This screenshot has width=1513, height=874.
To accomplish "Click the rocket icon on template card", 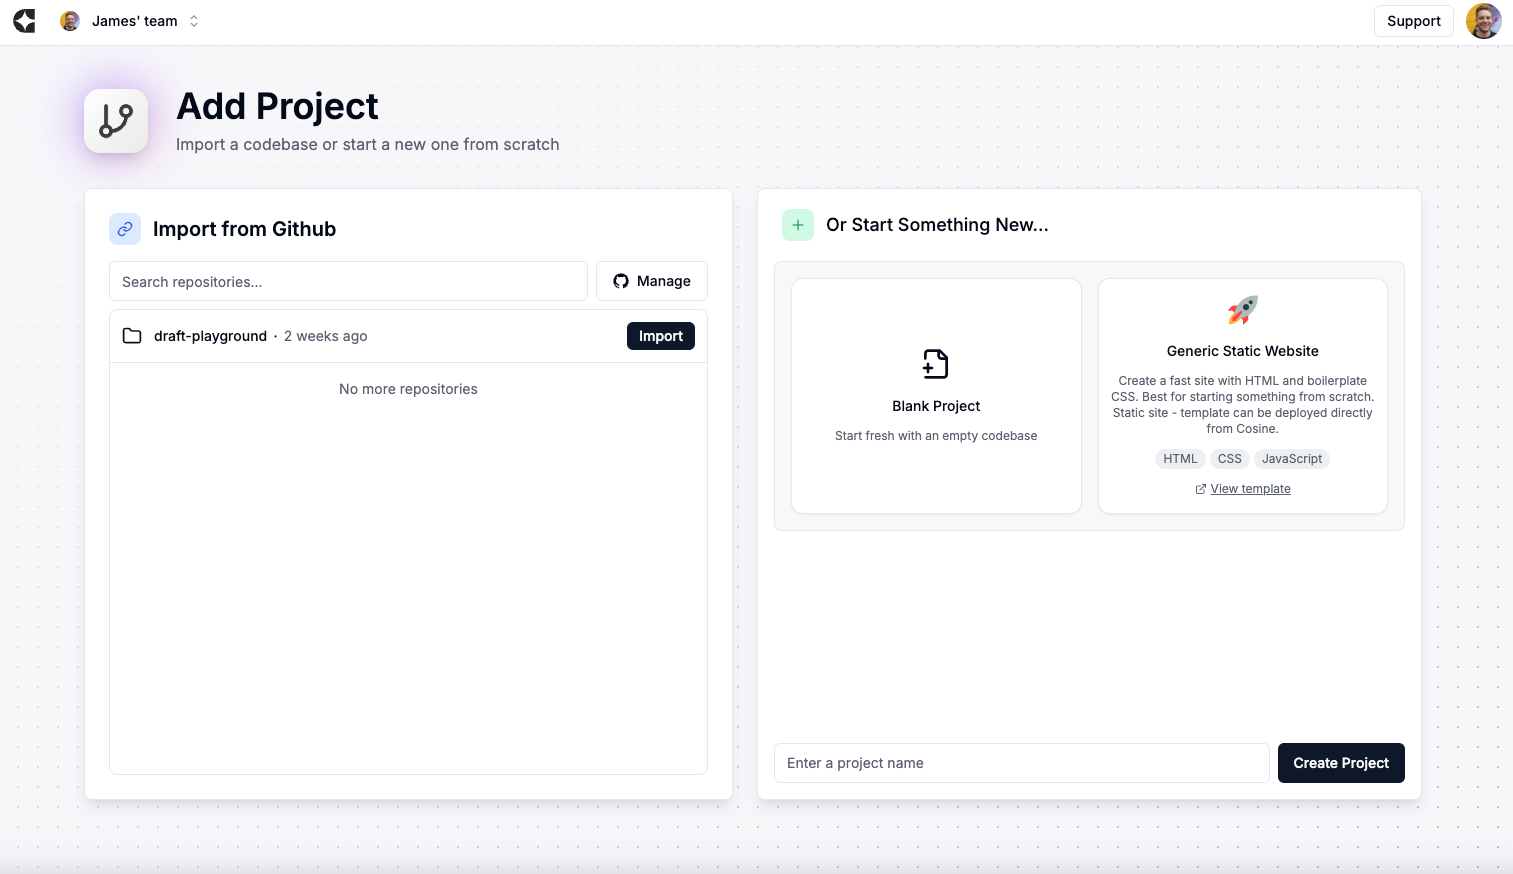I will coord(1242,310).
